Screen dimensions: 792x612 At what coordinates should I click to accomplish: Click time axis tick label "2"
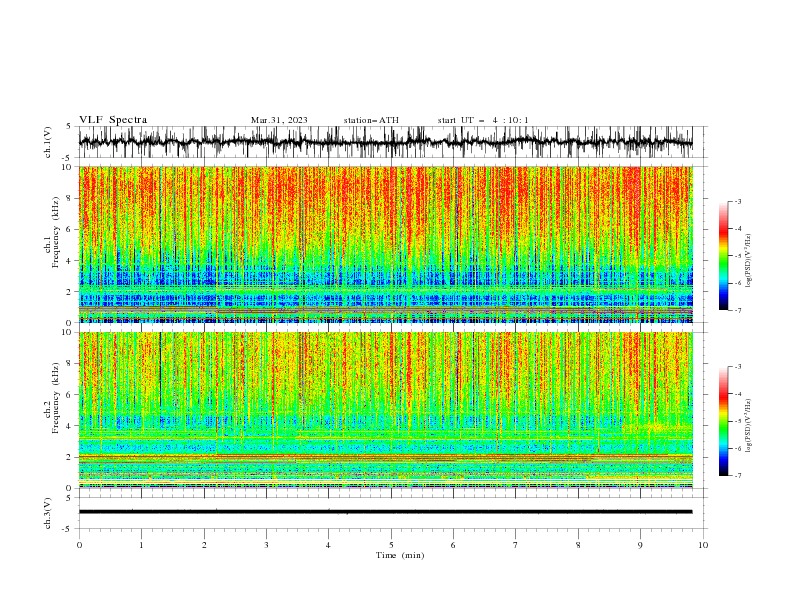tap(204, 545)
